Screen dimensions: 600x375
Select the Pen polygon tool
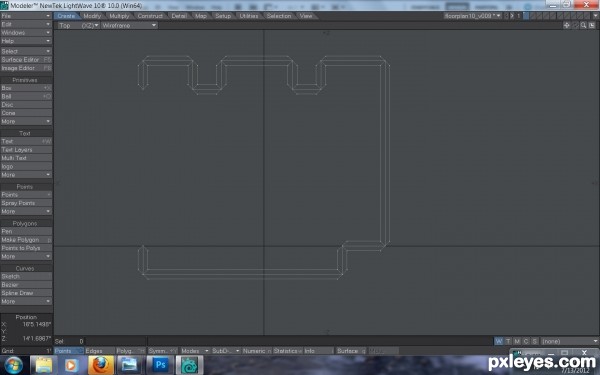(26, 231)
